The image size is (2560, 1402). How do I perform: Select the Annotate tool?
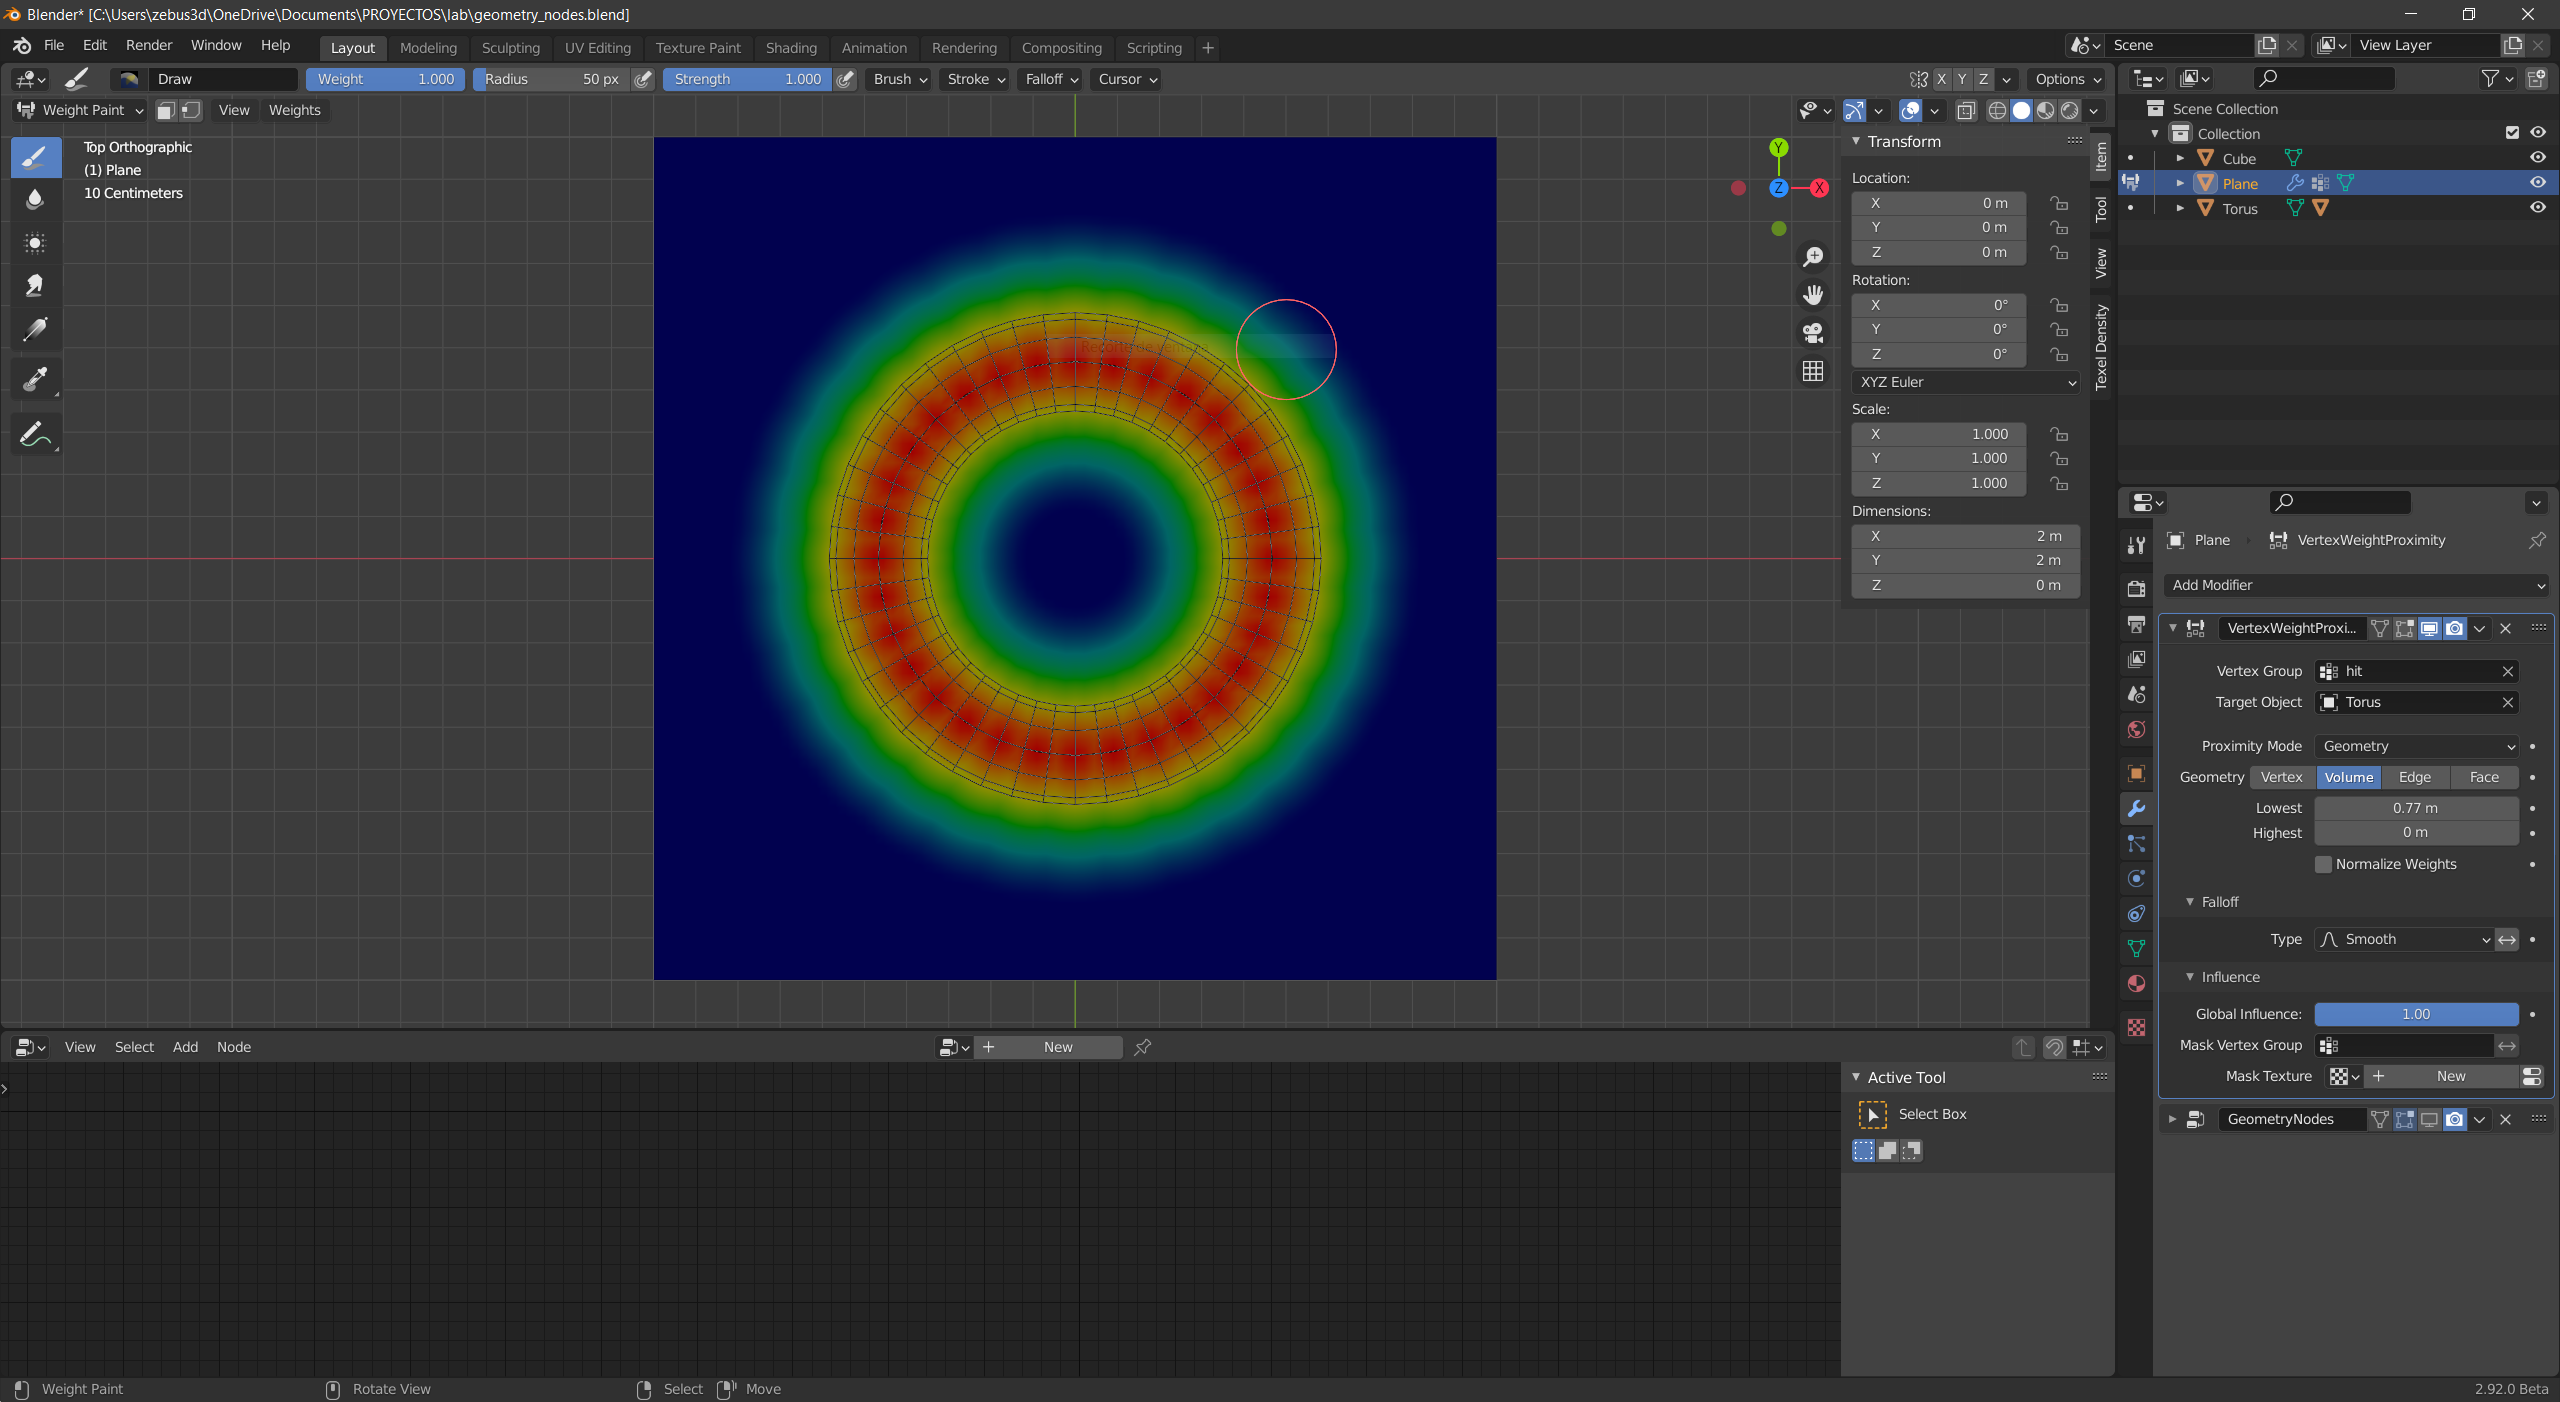[x=35, y=434]
